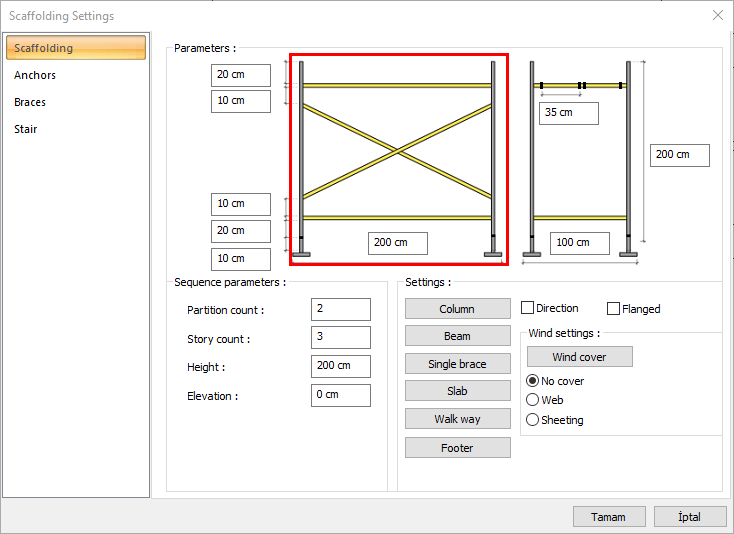Click the Partition count input field
Viewport: 734px width, 534px height.
coord(340,310)
